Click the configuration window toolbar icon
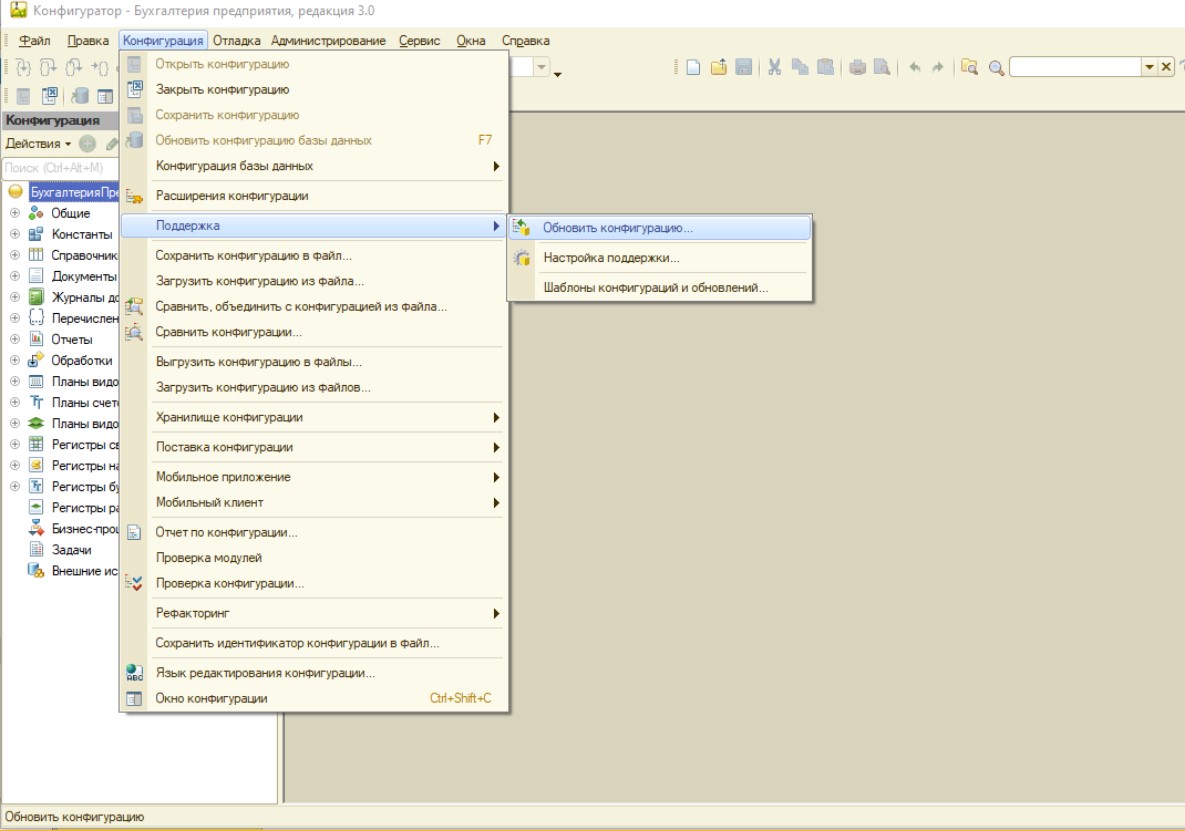Viewport: 1185px width, 831px height. tap(105, 96)
